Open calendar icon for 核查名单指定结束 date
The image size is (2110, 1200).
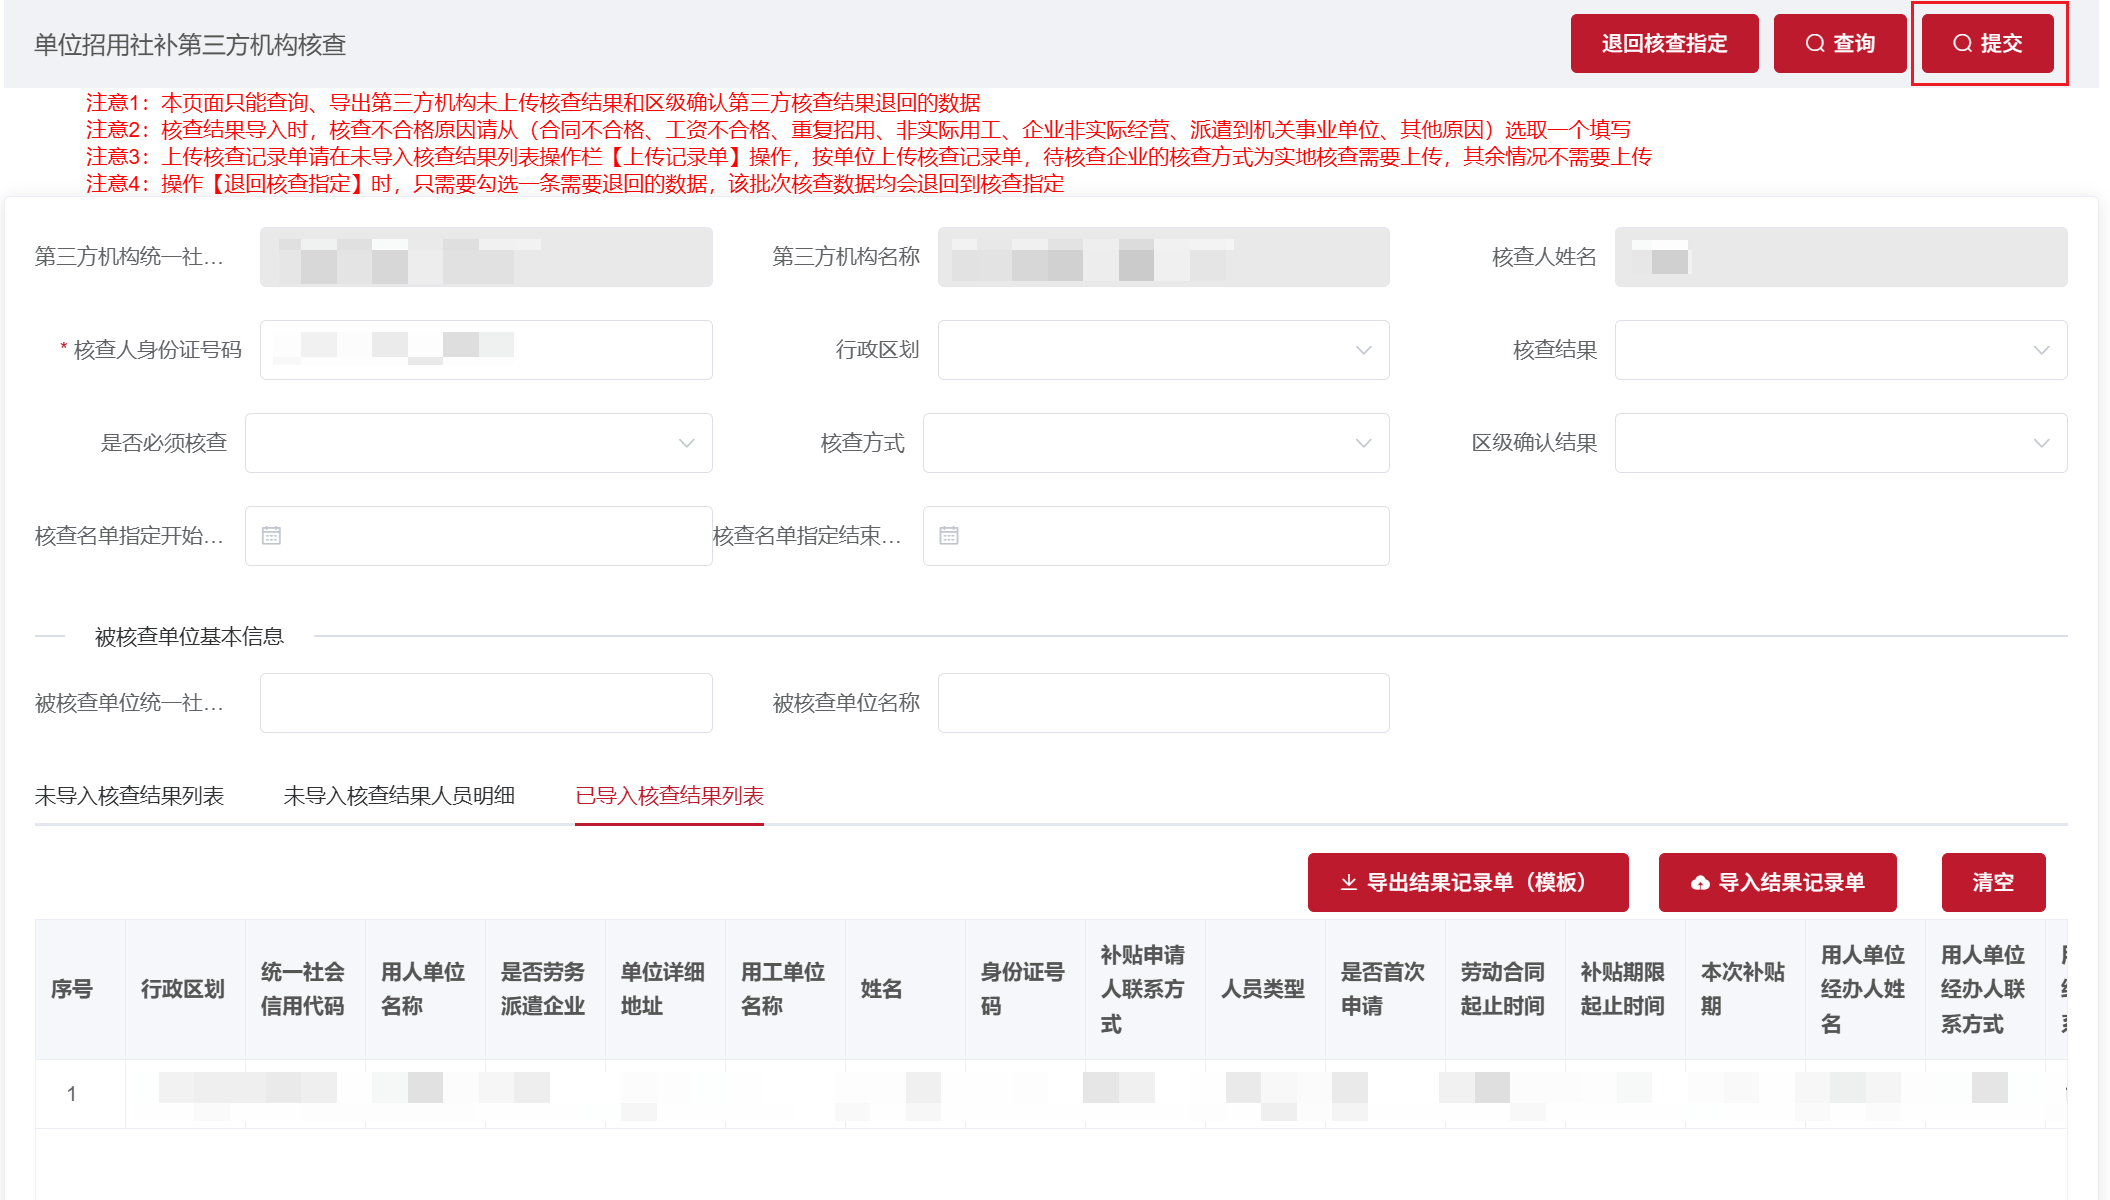pos(949,536)
